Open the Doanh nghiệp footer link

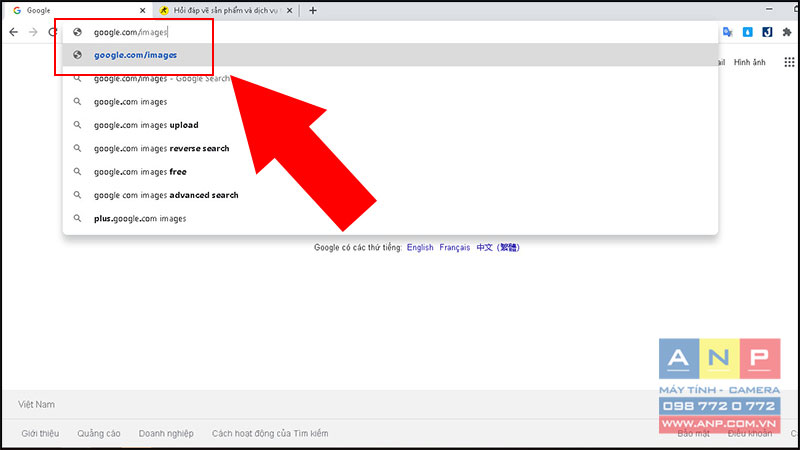click(x=166, y=433)
